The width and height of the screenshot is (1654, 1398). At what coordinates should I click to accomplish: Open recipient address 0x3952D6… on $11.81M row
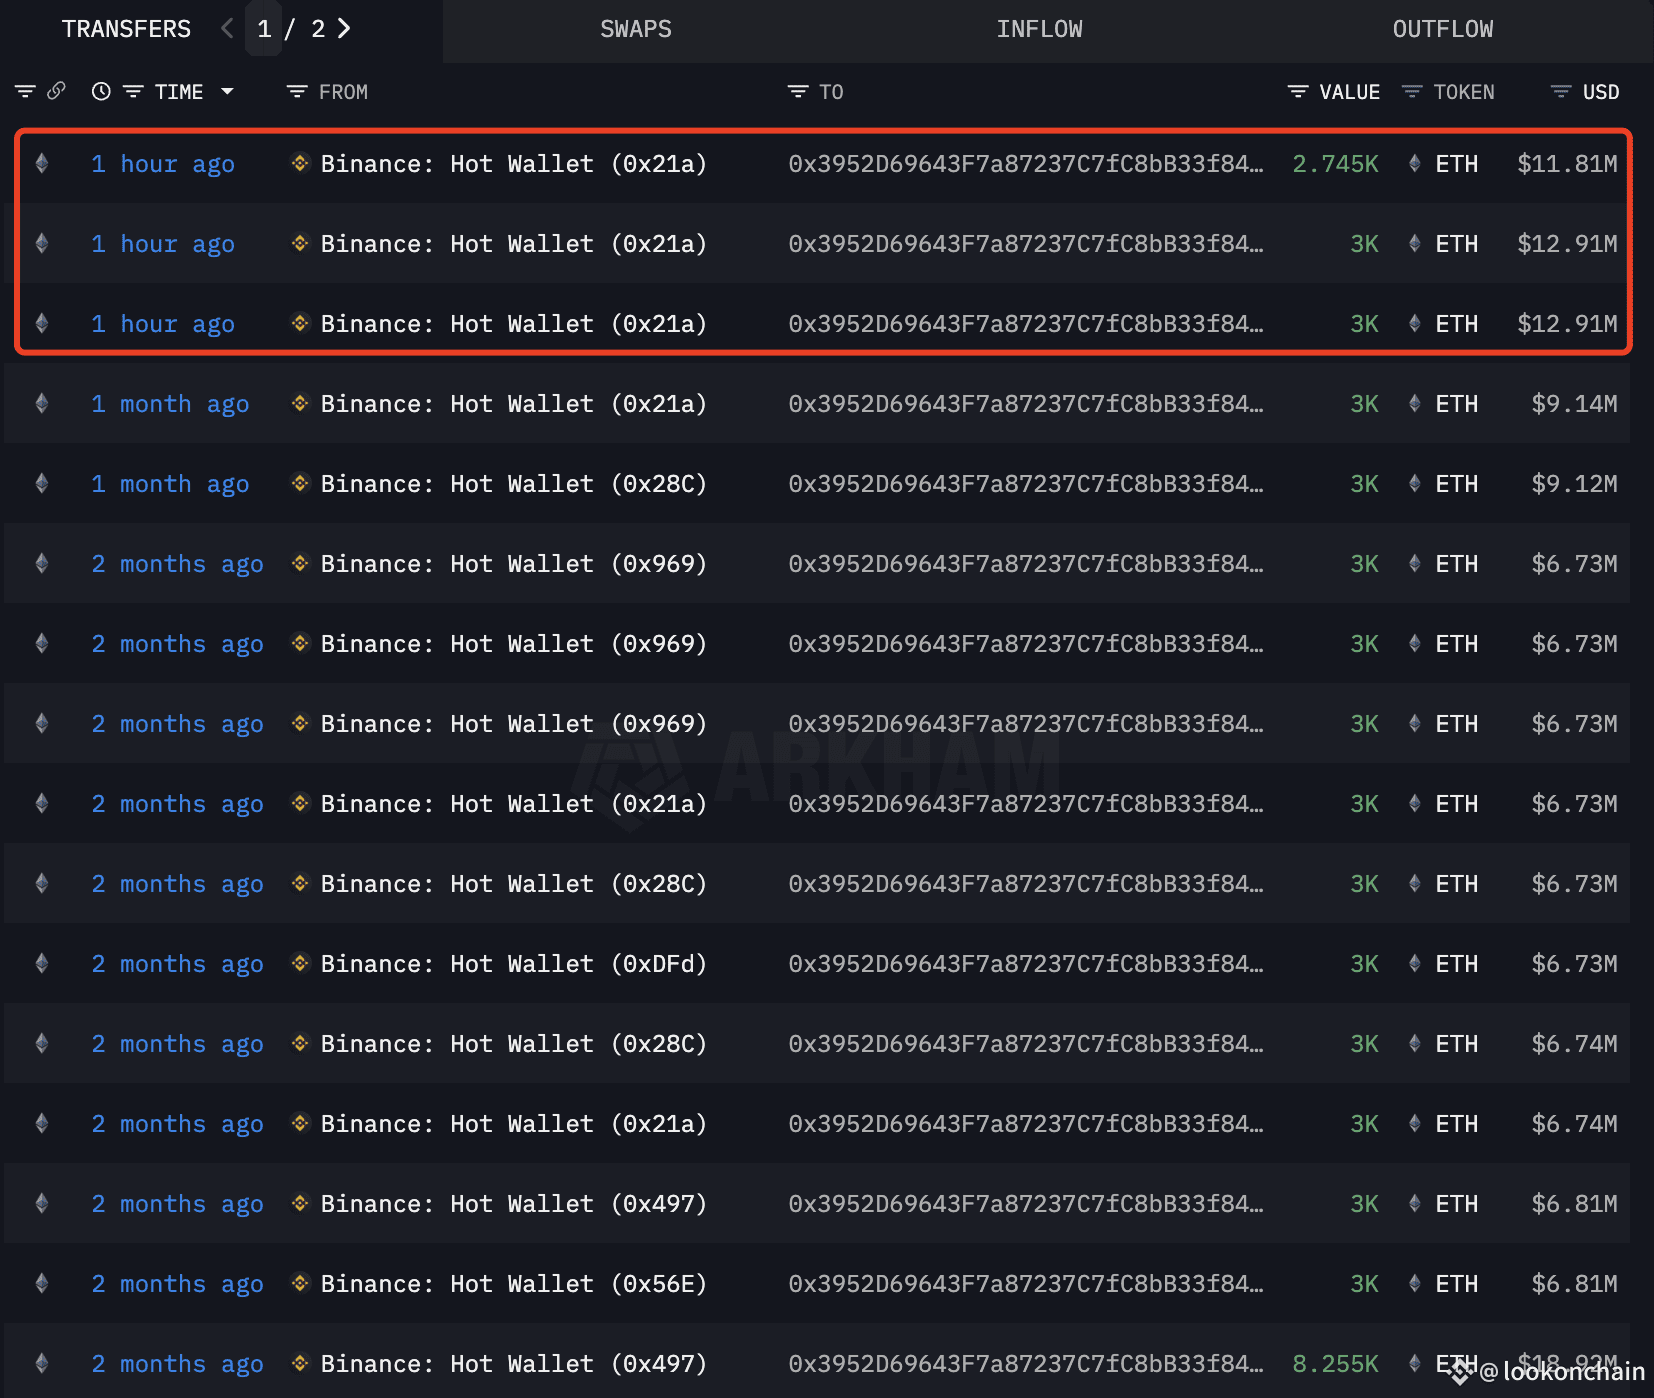(x=1026, y=164)
